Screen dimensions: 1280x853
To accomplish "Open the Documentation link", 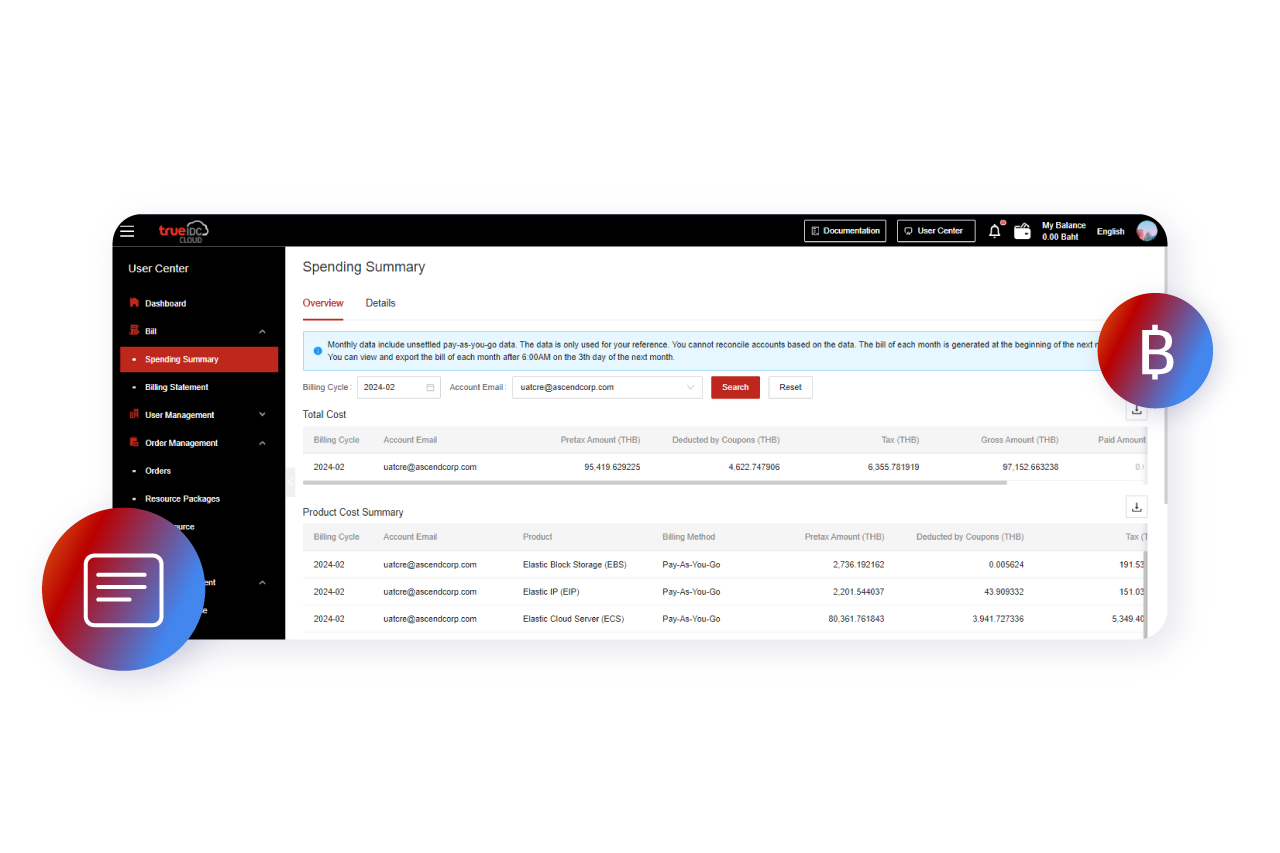I will 845,231.
